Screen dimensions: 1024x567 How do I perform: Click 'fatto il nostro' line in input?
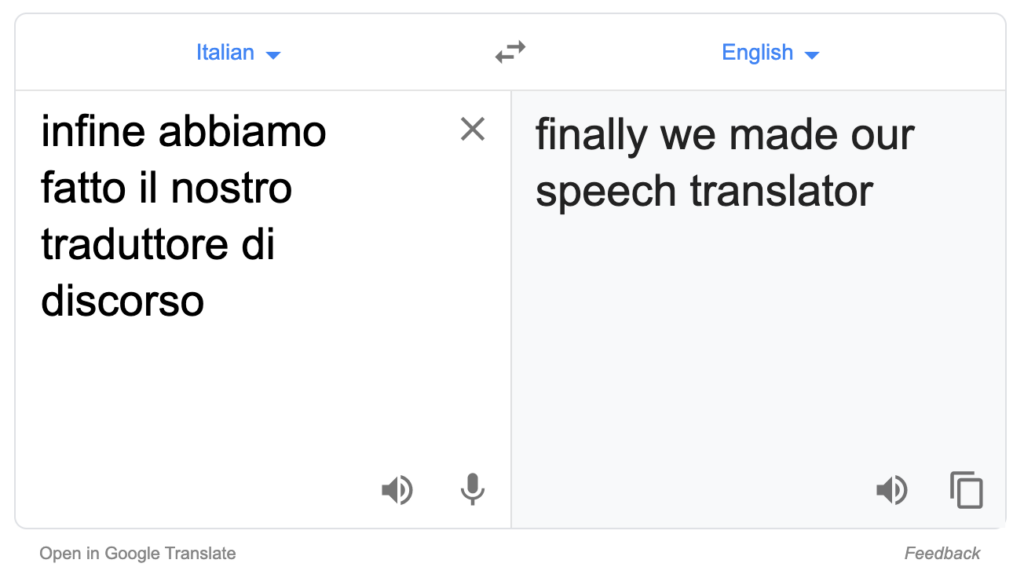(x=167, y=188)
